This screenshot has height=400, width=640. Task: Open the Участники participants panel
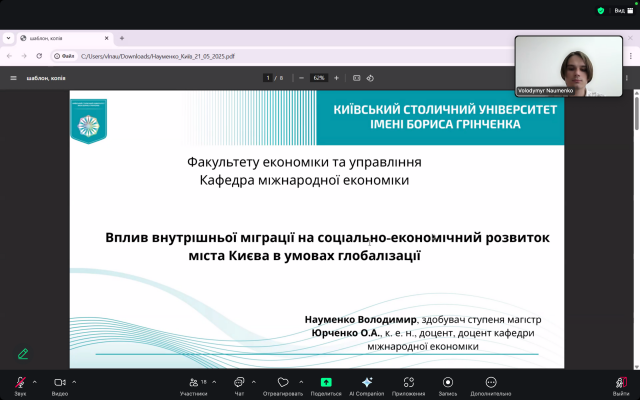[x=194, y=383]
